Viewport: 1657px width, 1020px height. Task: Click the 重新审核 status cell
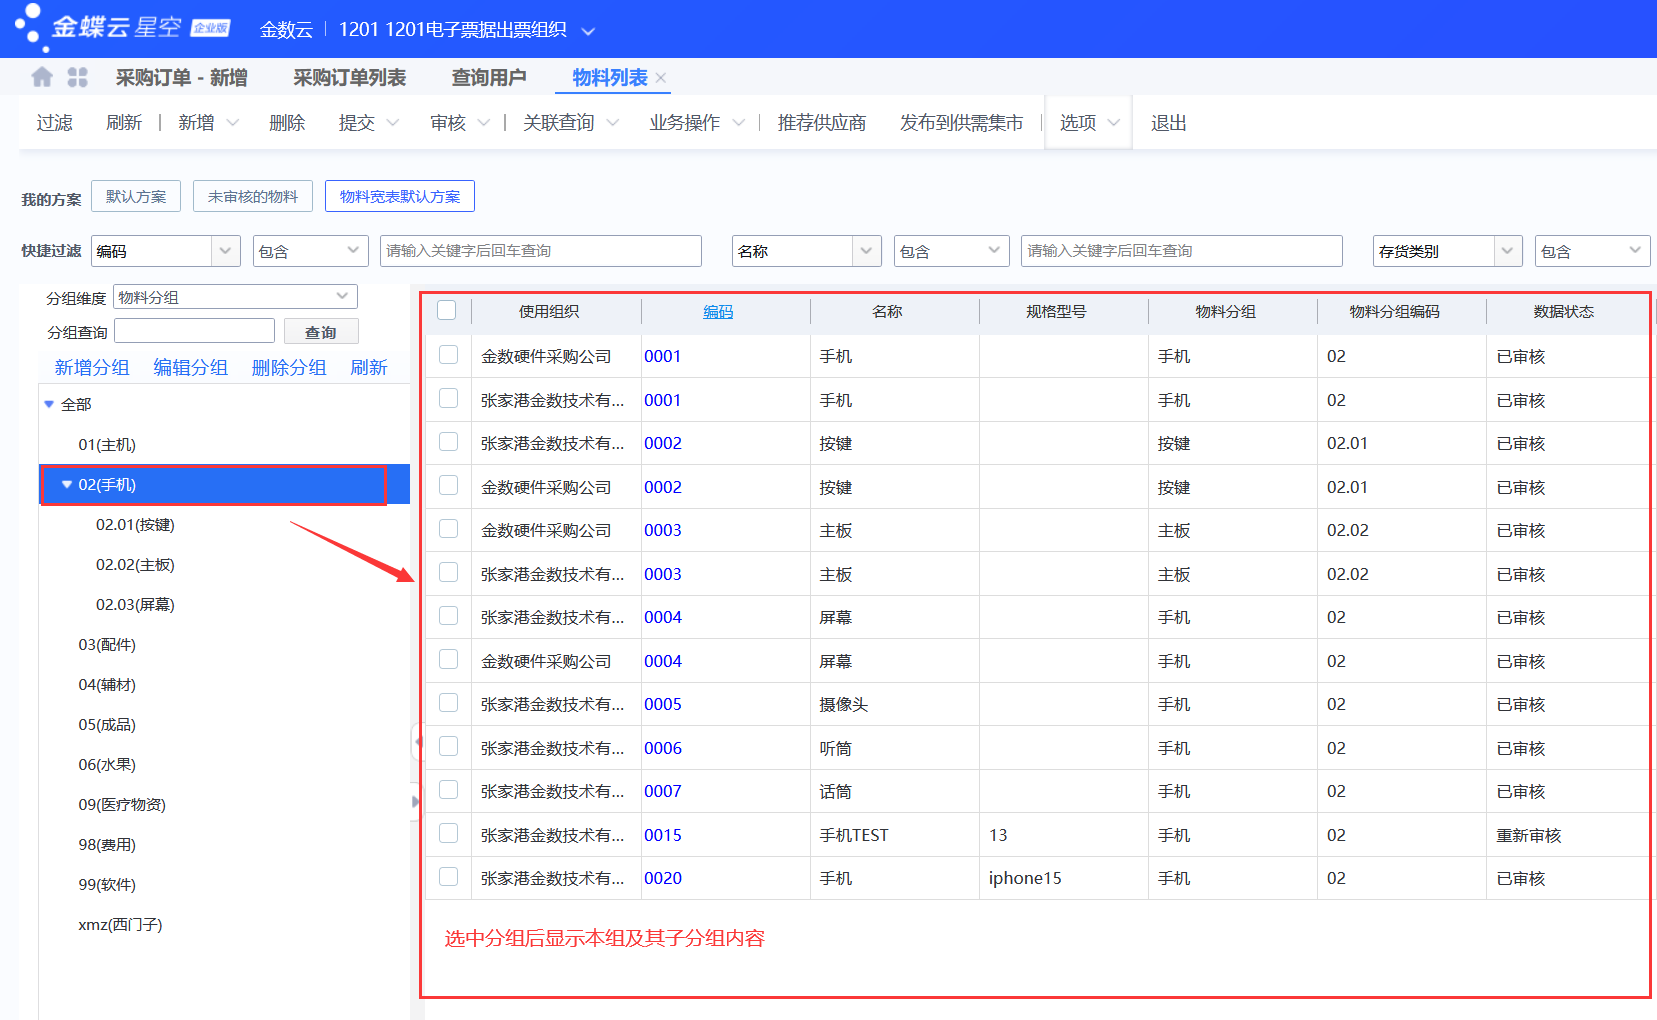tap(1529, 835)
